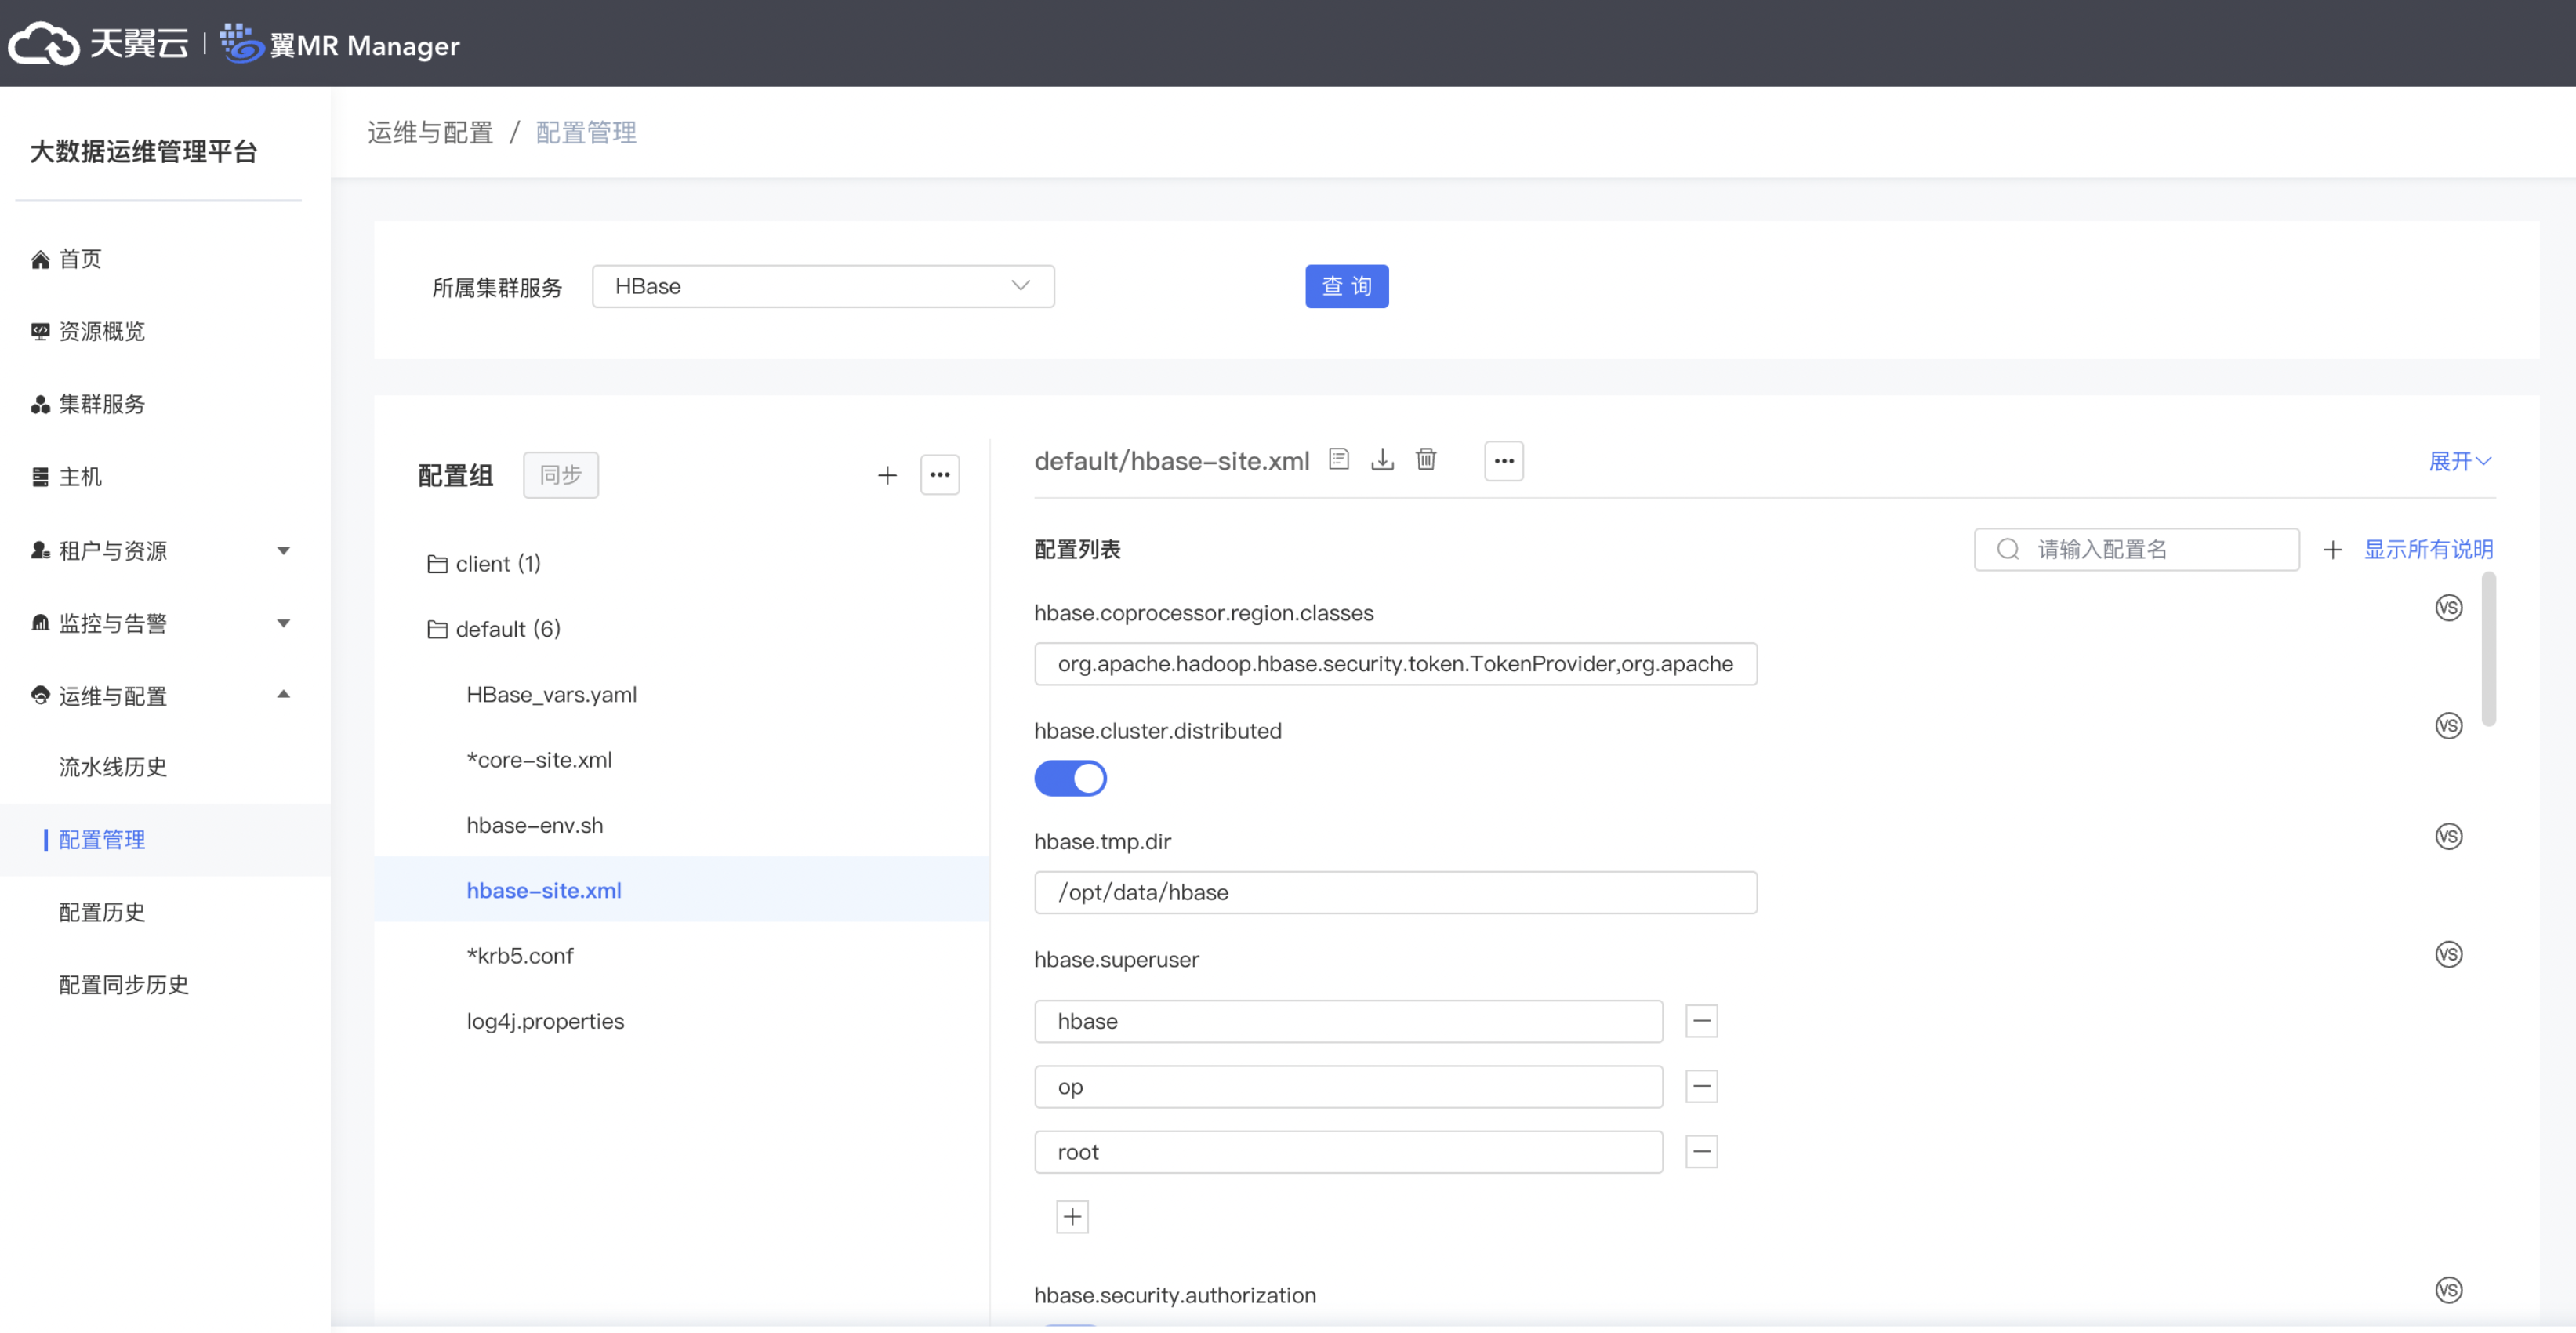Viewport: 2576px width, 1333px height.
Task: Click the 查询 button
Action: 1346,286
